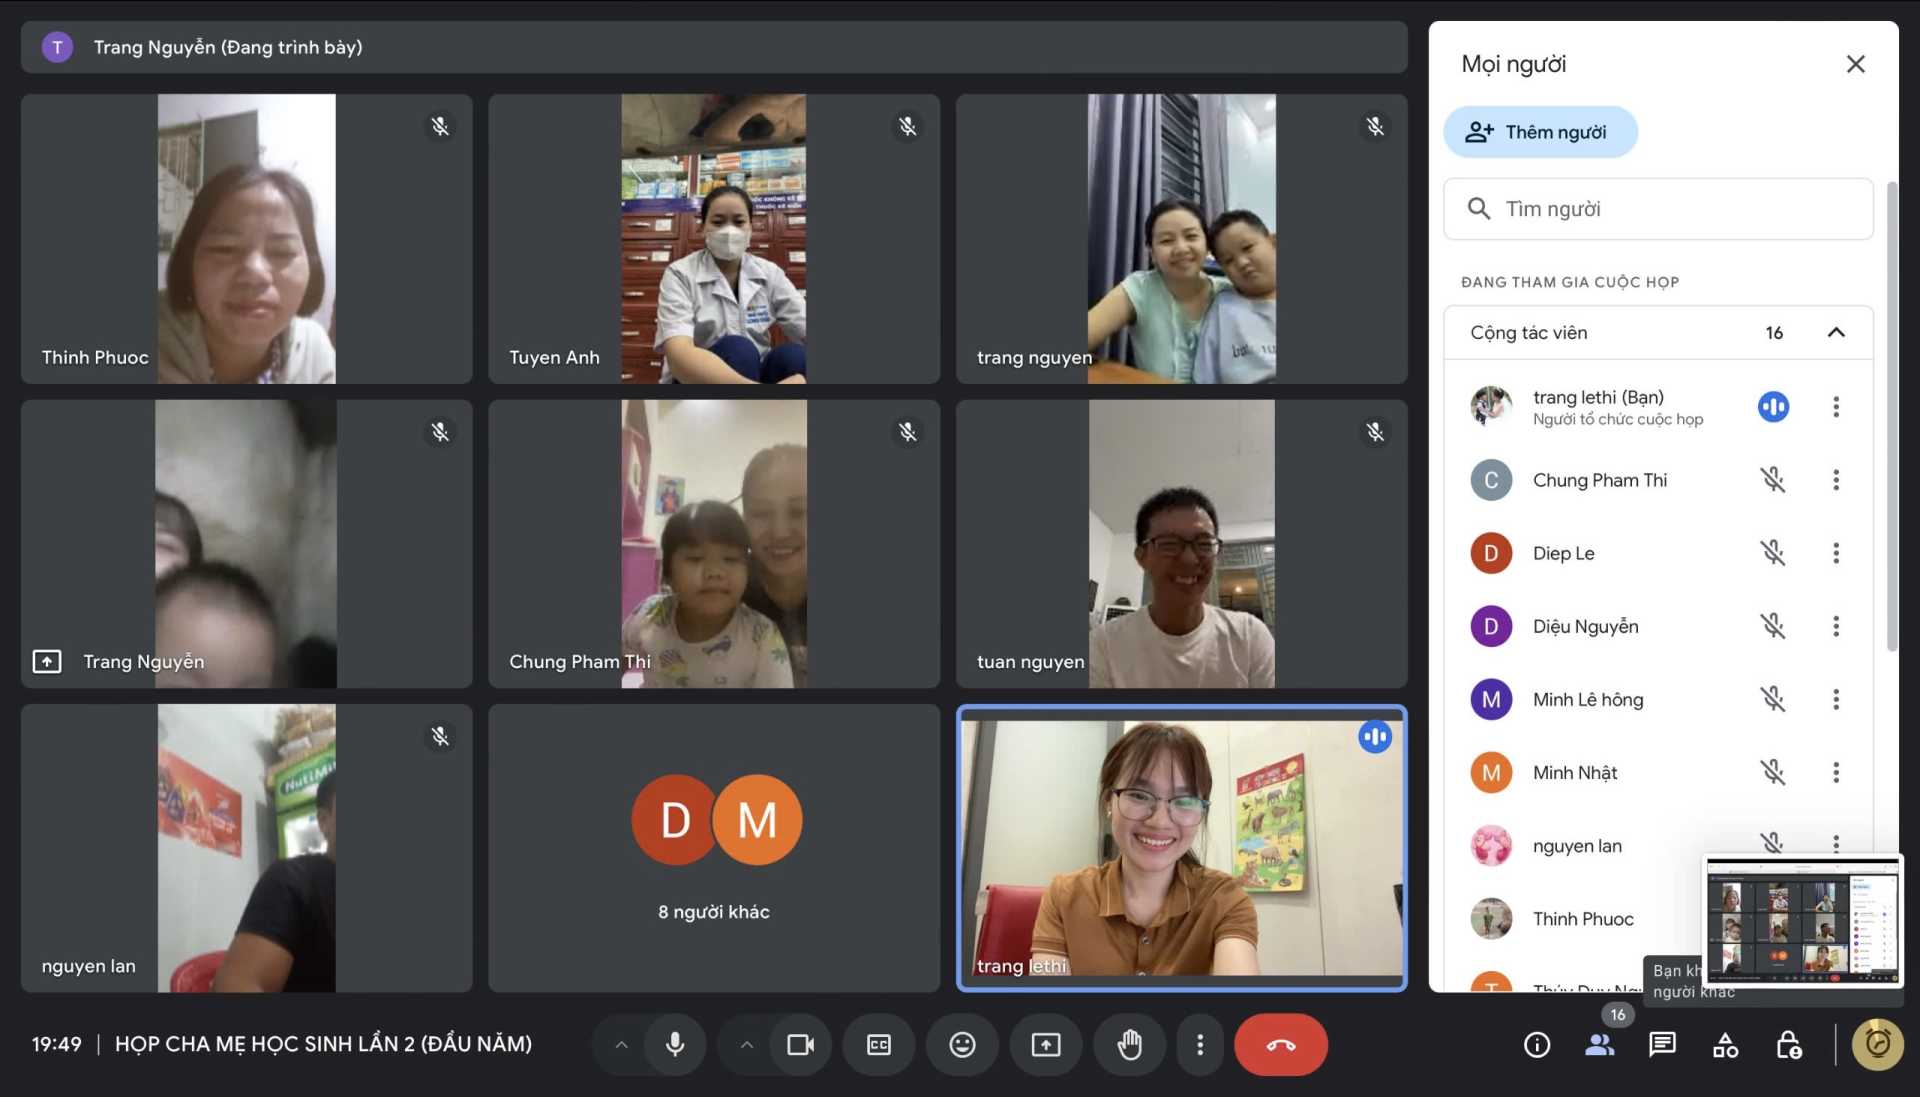Toggle closed captions CC button

point(878,1045)
